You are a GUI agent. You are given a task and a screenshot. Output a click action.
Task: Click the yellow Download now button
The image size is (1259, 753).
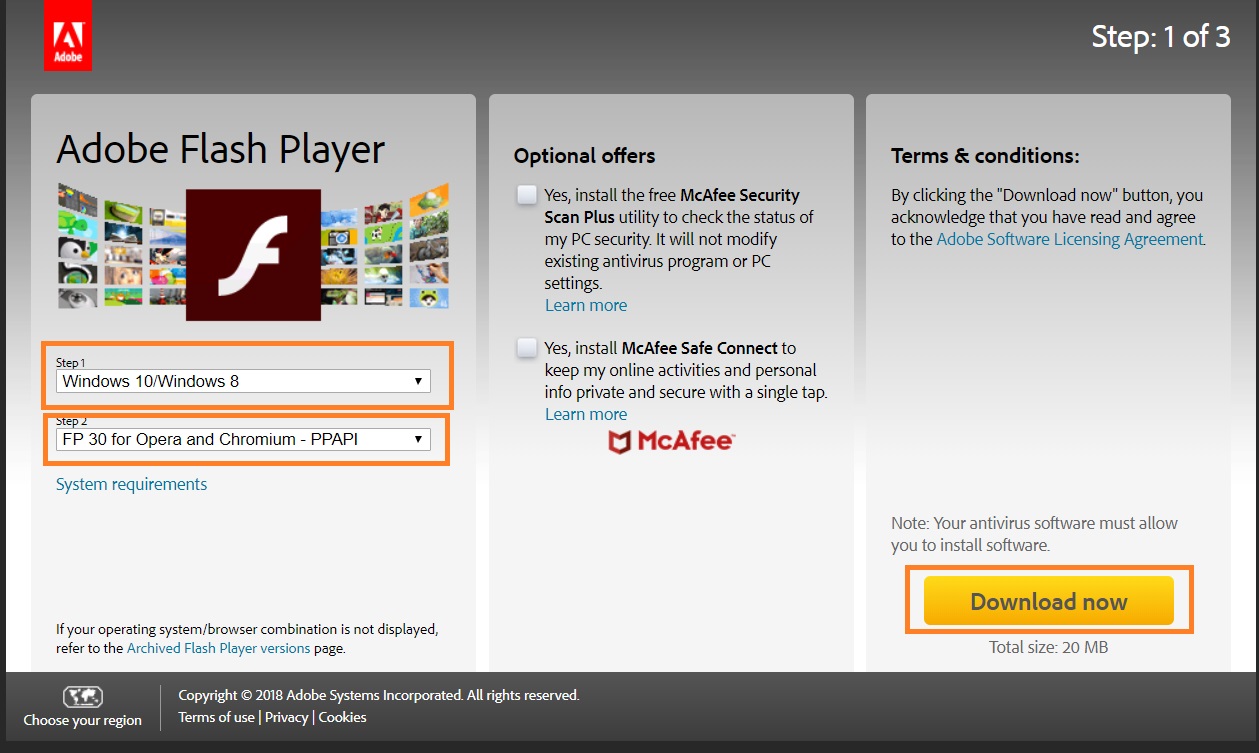1049,601
